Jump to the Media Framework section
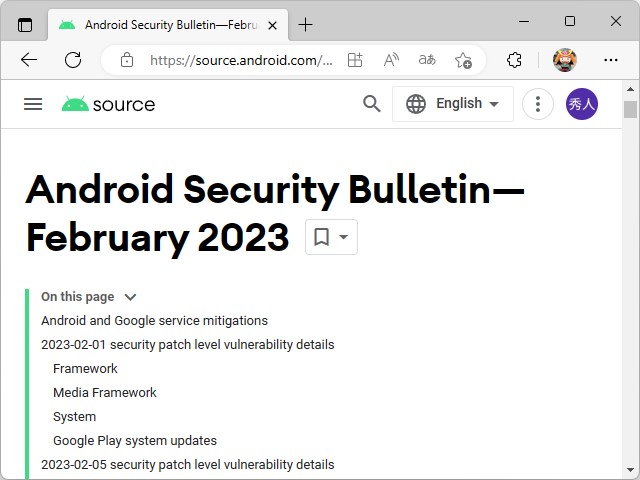Viewport: 640px width, 480px height. pyautogui.click(x=105, y=393)
